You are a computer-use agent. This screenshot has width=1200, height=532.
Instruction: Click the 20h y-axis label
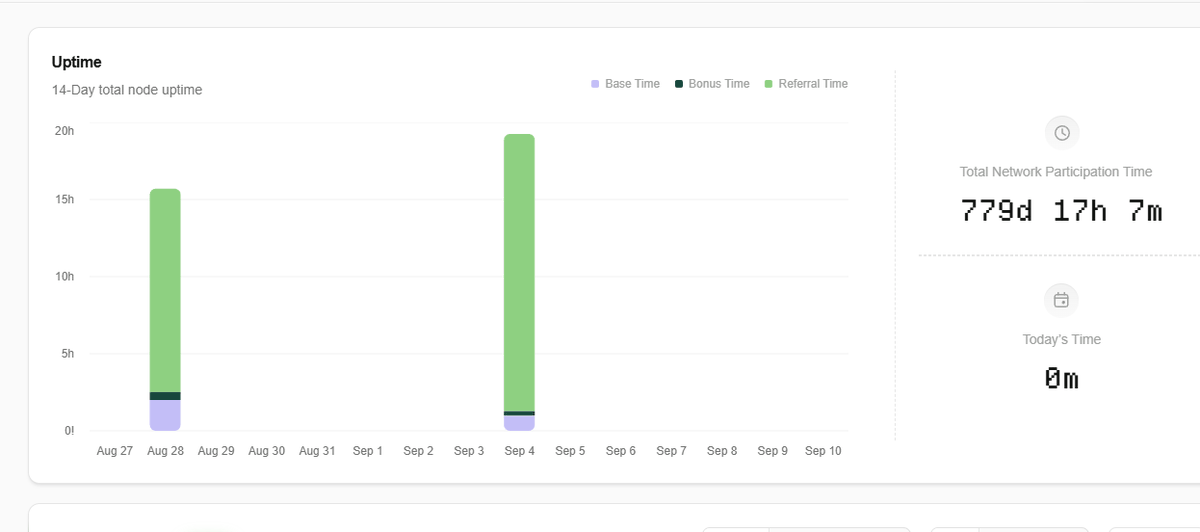(x=64, y=131)
